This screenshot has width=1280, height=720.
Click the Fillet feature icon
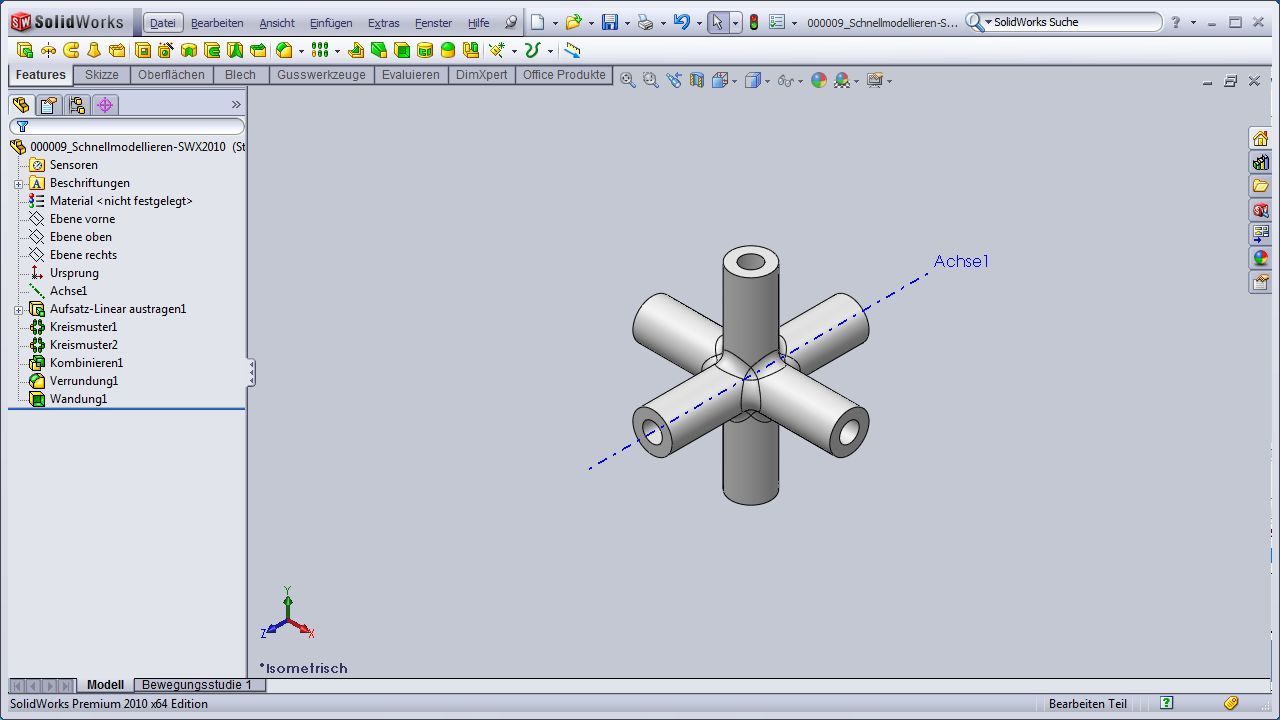pos(284,50)
